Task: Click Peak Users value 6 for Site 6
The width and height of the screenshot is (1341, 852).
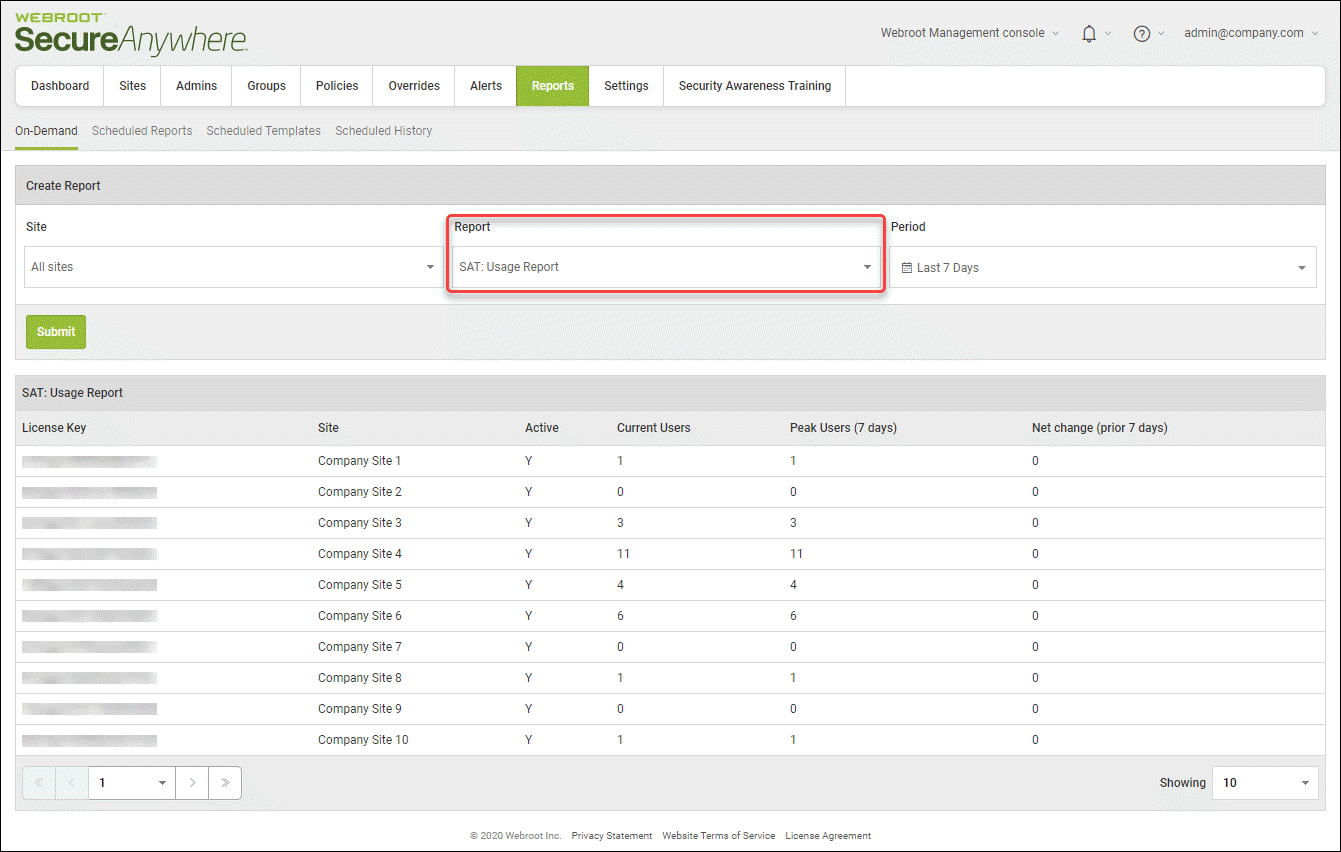Action: pyautogui.click(x=793, y=616)
